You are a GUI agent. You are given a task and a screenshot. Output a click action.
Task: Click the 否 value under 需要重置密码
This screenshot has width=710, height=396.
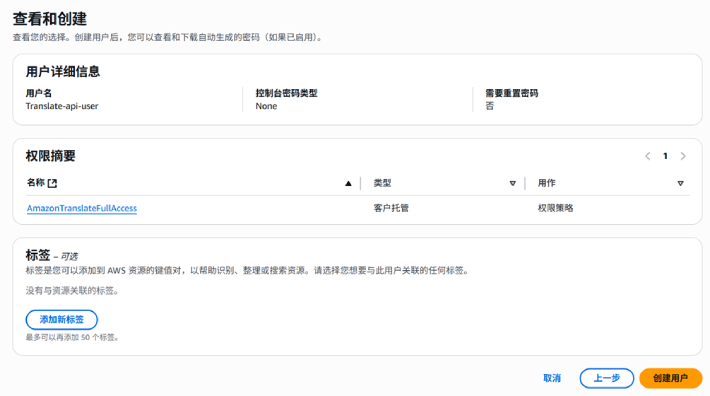[489, 106]
